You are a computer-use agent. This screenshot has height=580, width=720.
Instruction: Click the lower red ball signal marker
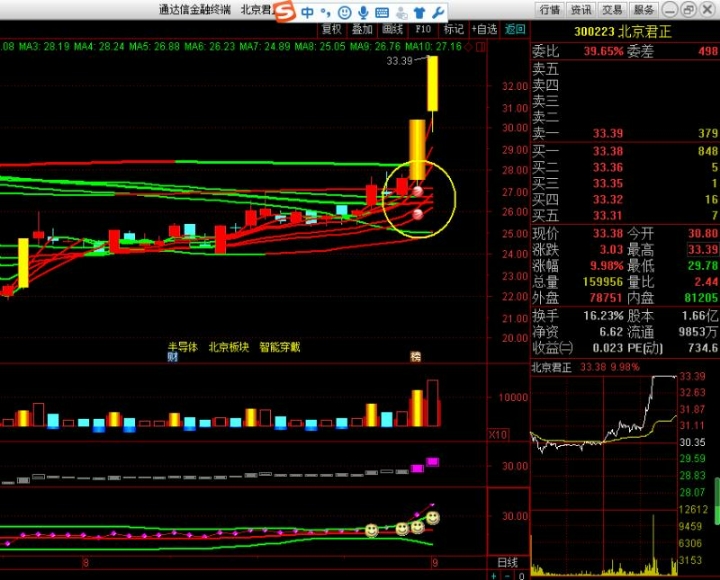point(417,214)
